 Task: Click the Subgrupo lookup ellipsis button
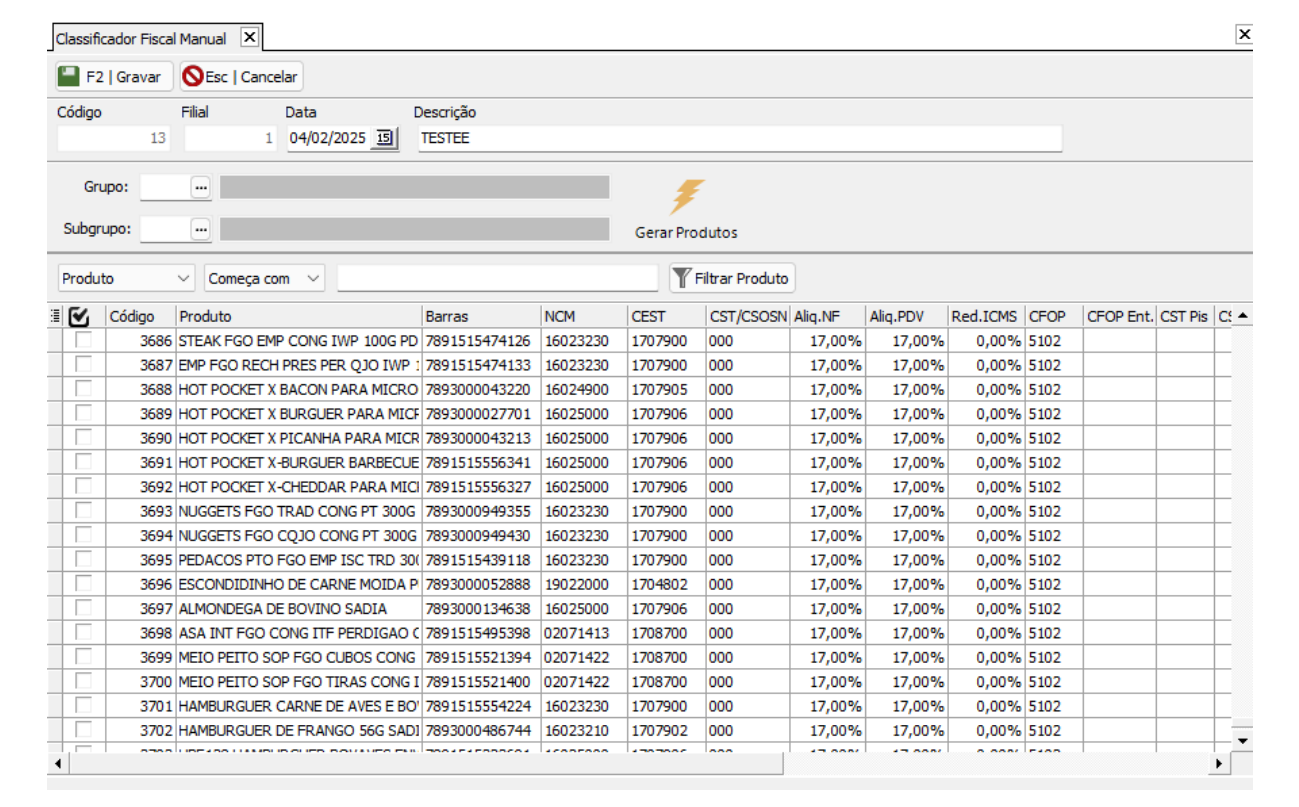coord(201,229)
